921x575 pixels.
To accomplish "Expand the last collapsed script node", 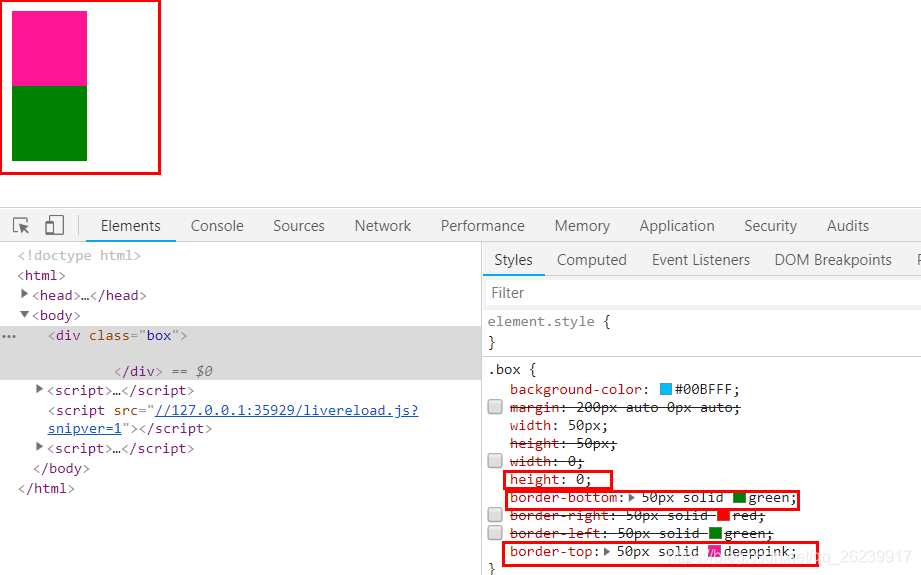I will coord(39,446).
